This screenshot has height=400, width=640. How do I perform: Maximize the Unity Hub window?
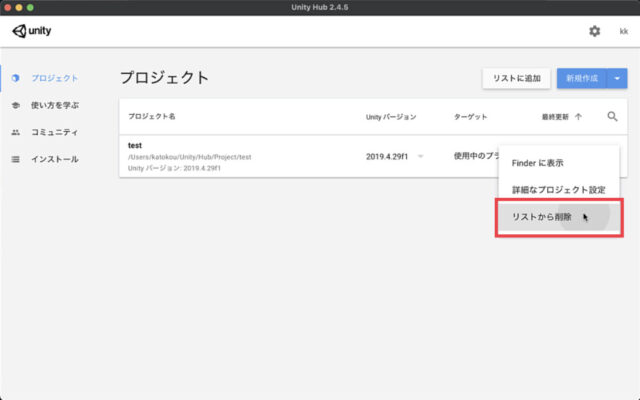coord(30,7)
